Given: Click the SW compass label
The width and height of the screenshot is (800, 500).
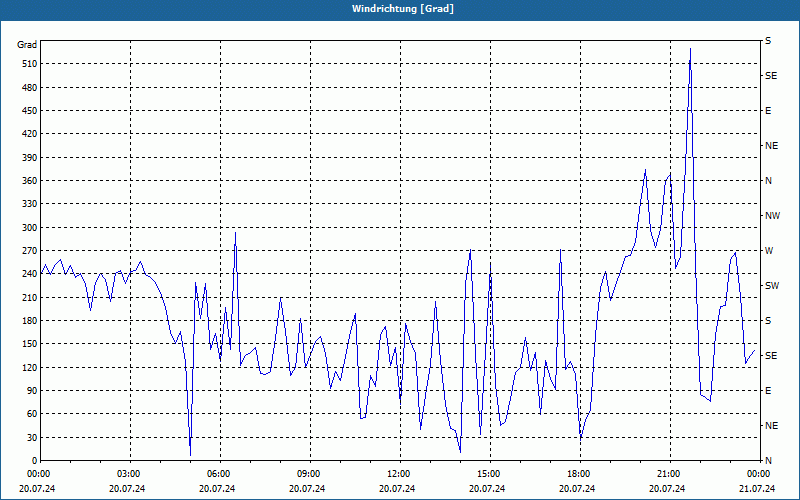Looking at the screenshot, I should 772,286.
